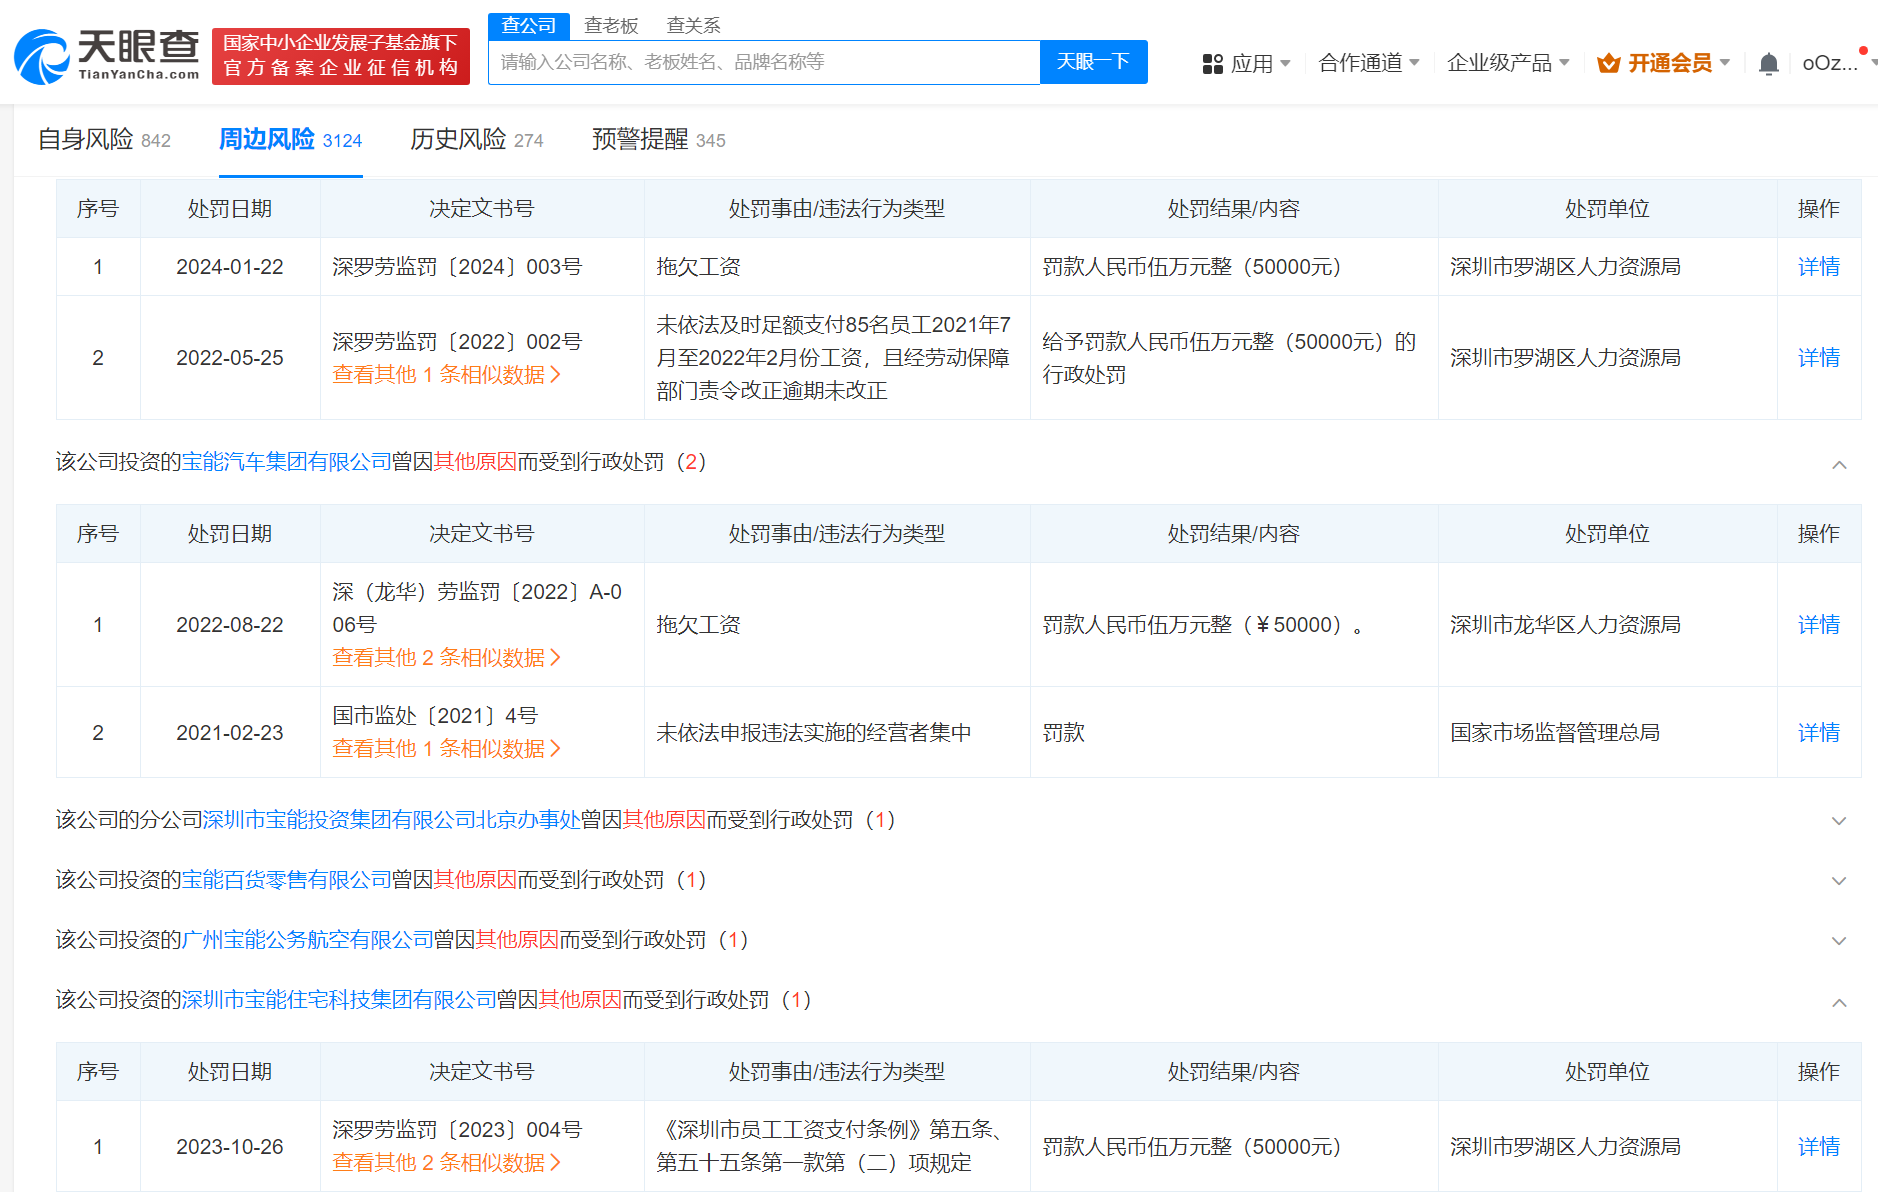This screenshot has height=1192, width=1878.
Task: Click the 天眼一下 search button
Action: click(1093, 62)
